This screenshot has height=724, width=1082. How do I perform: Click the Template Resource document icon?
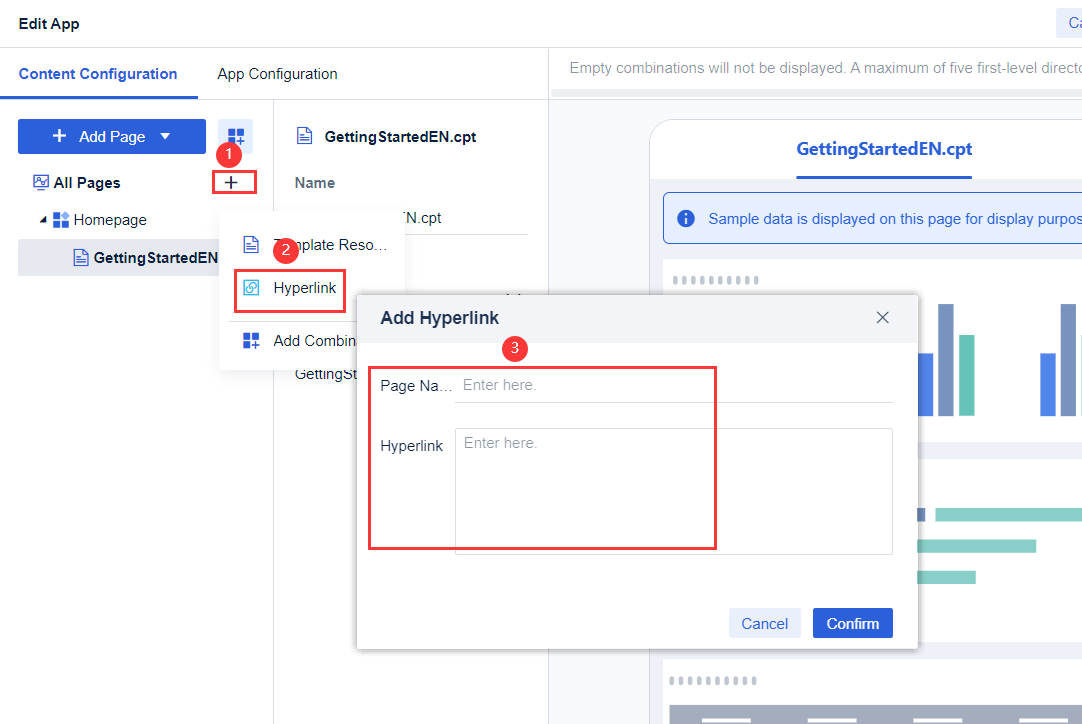tap(253, 243)
